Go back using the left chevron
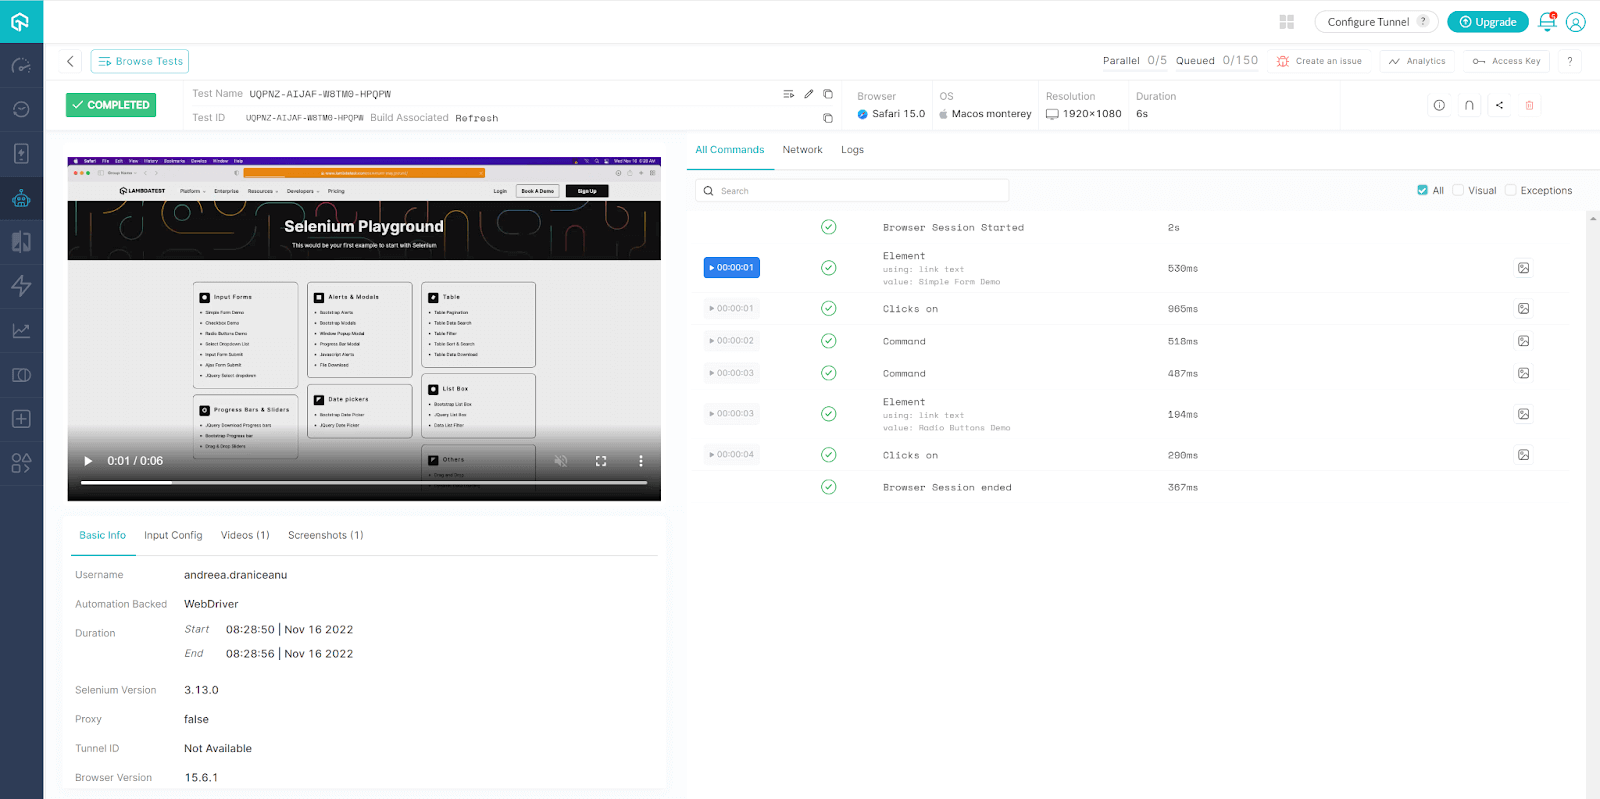The image size is (1600, 799). (x=70, y=61)
